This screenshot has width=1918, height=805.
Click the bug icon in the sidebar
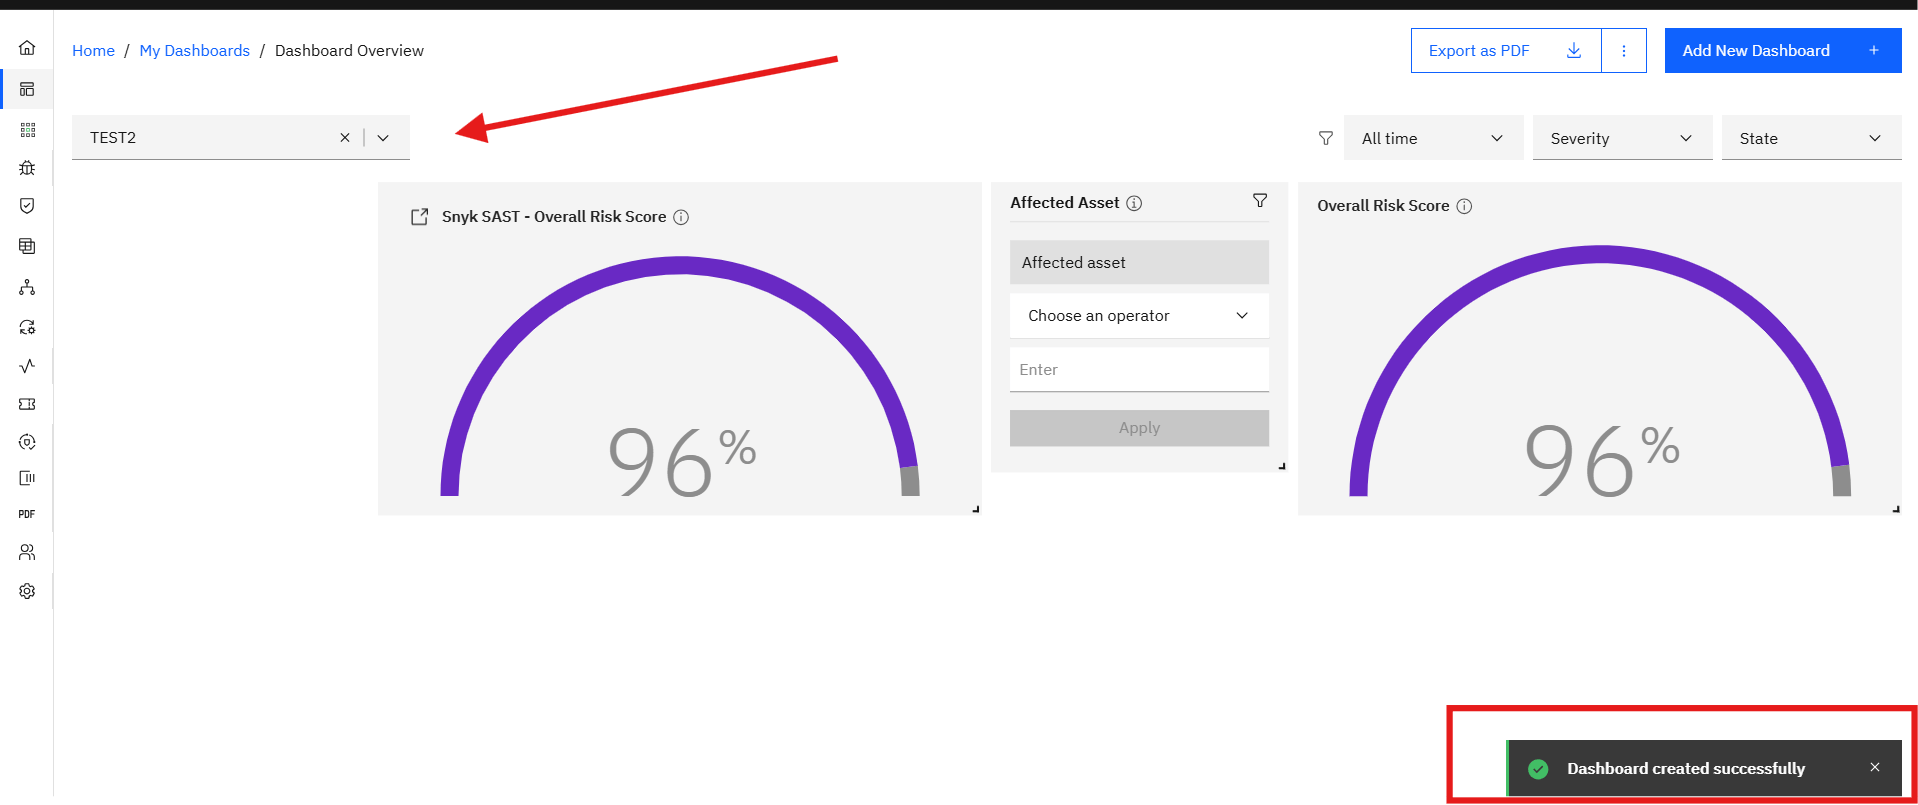tap(27, 168)
